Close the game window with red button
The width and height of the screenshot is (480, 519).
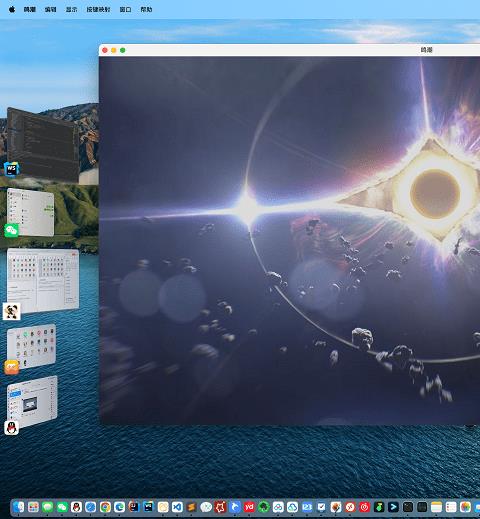(105, 50)
